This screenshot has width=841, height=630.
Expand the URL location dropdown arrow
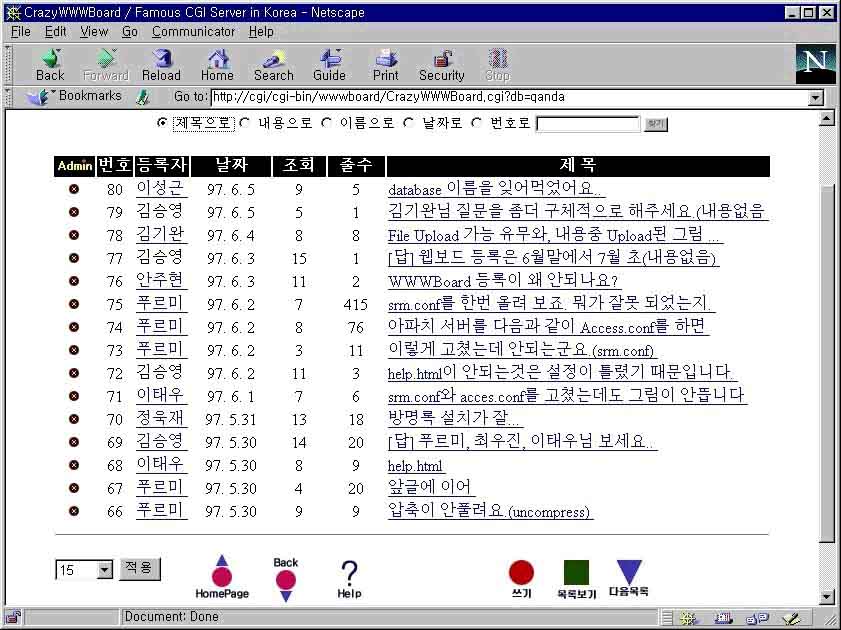[816, 98]
